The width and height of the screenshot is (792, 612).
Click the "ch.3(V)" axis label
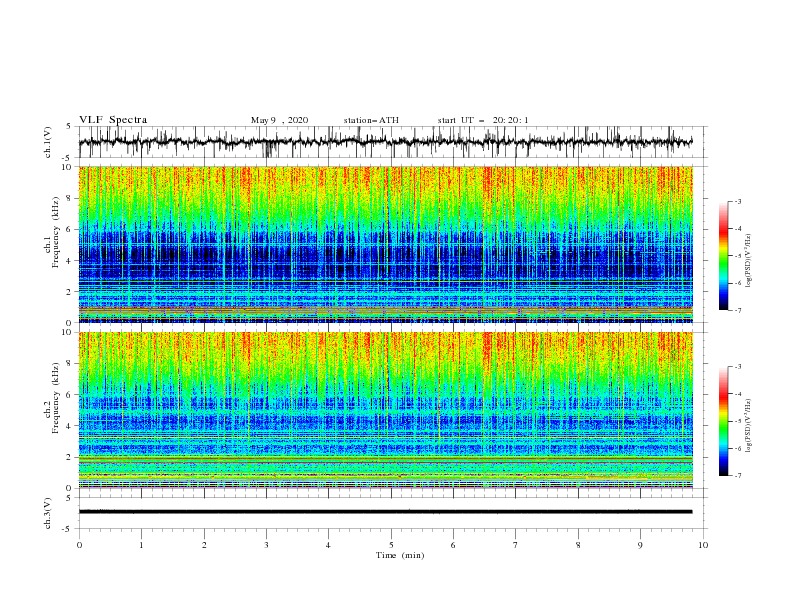[48, 513]
